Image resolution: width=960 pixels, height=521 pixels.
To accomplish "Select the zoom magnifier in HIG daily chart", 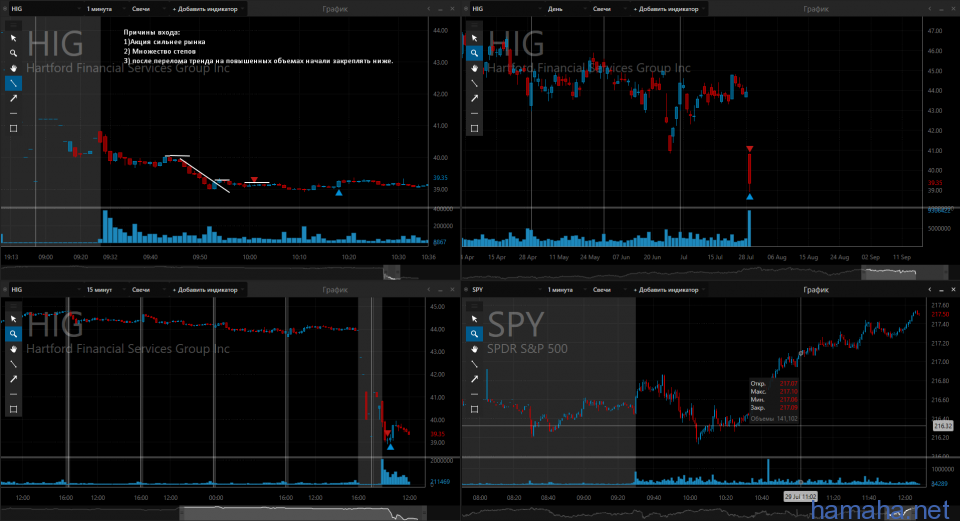I will [x=474, y=53].
